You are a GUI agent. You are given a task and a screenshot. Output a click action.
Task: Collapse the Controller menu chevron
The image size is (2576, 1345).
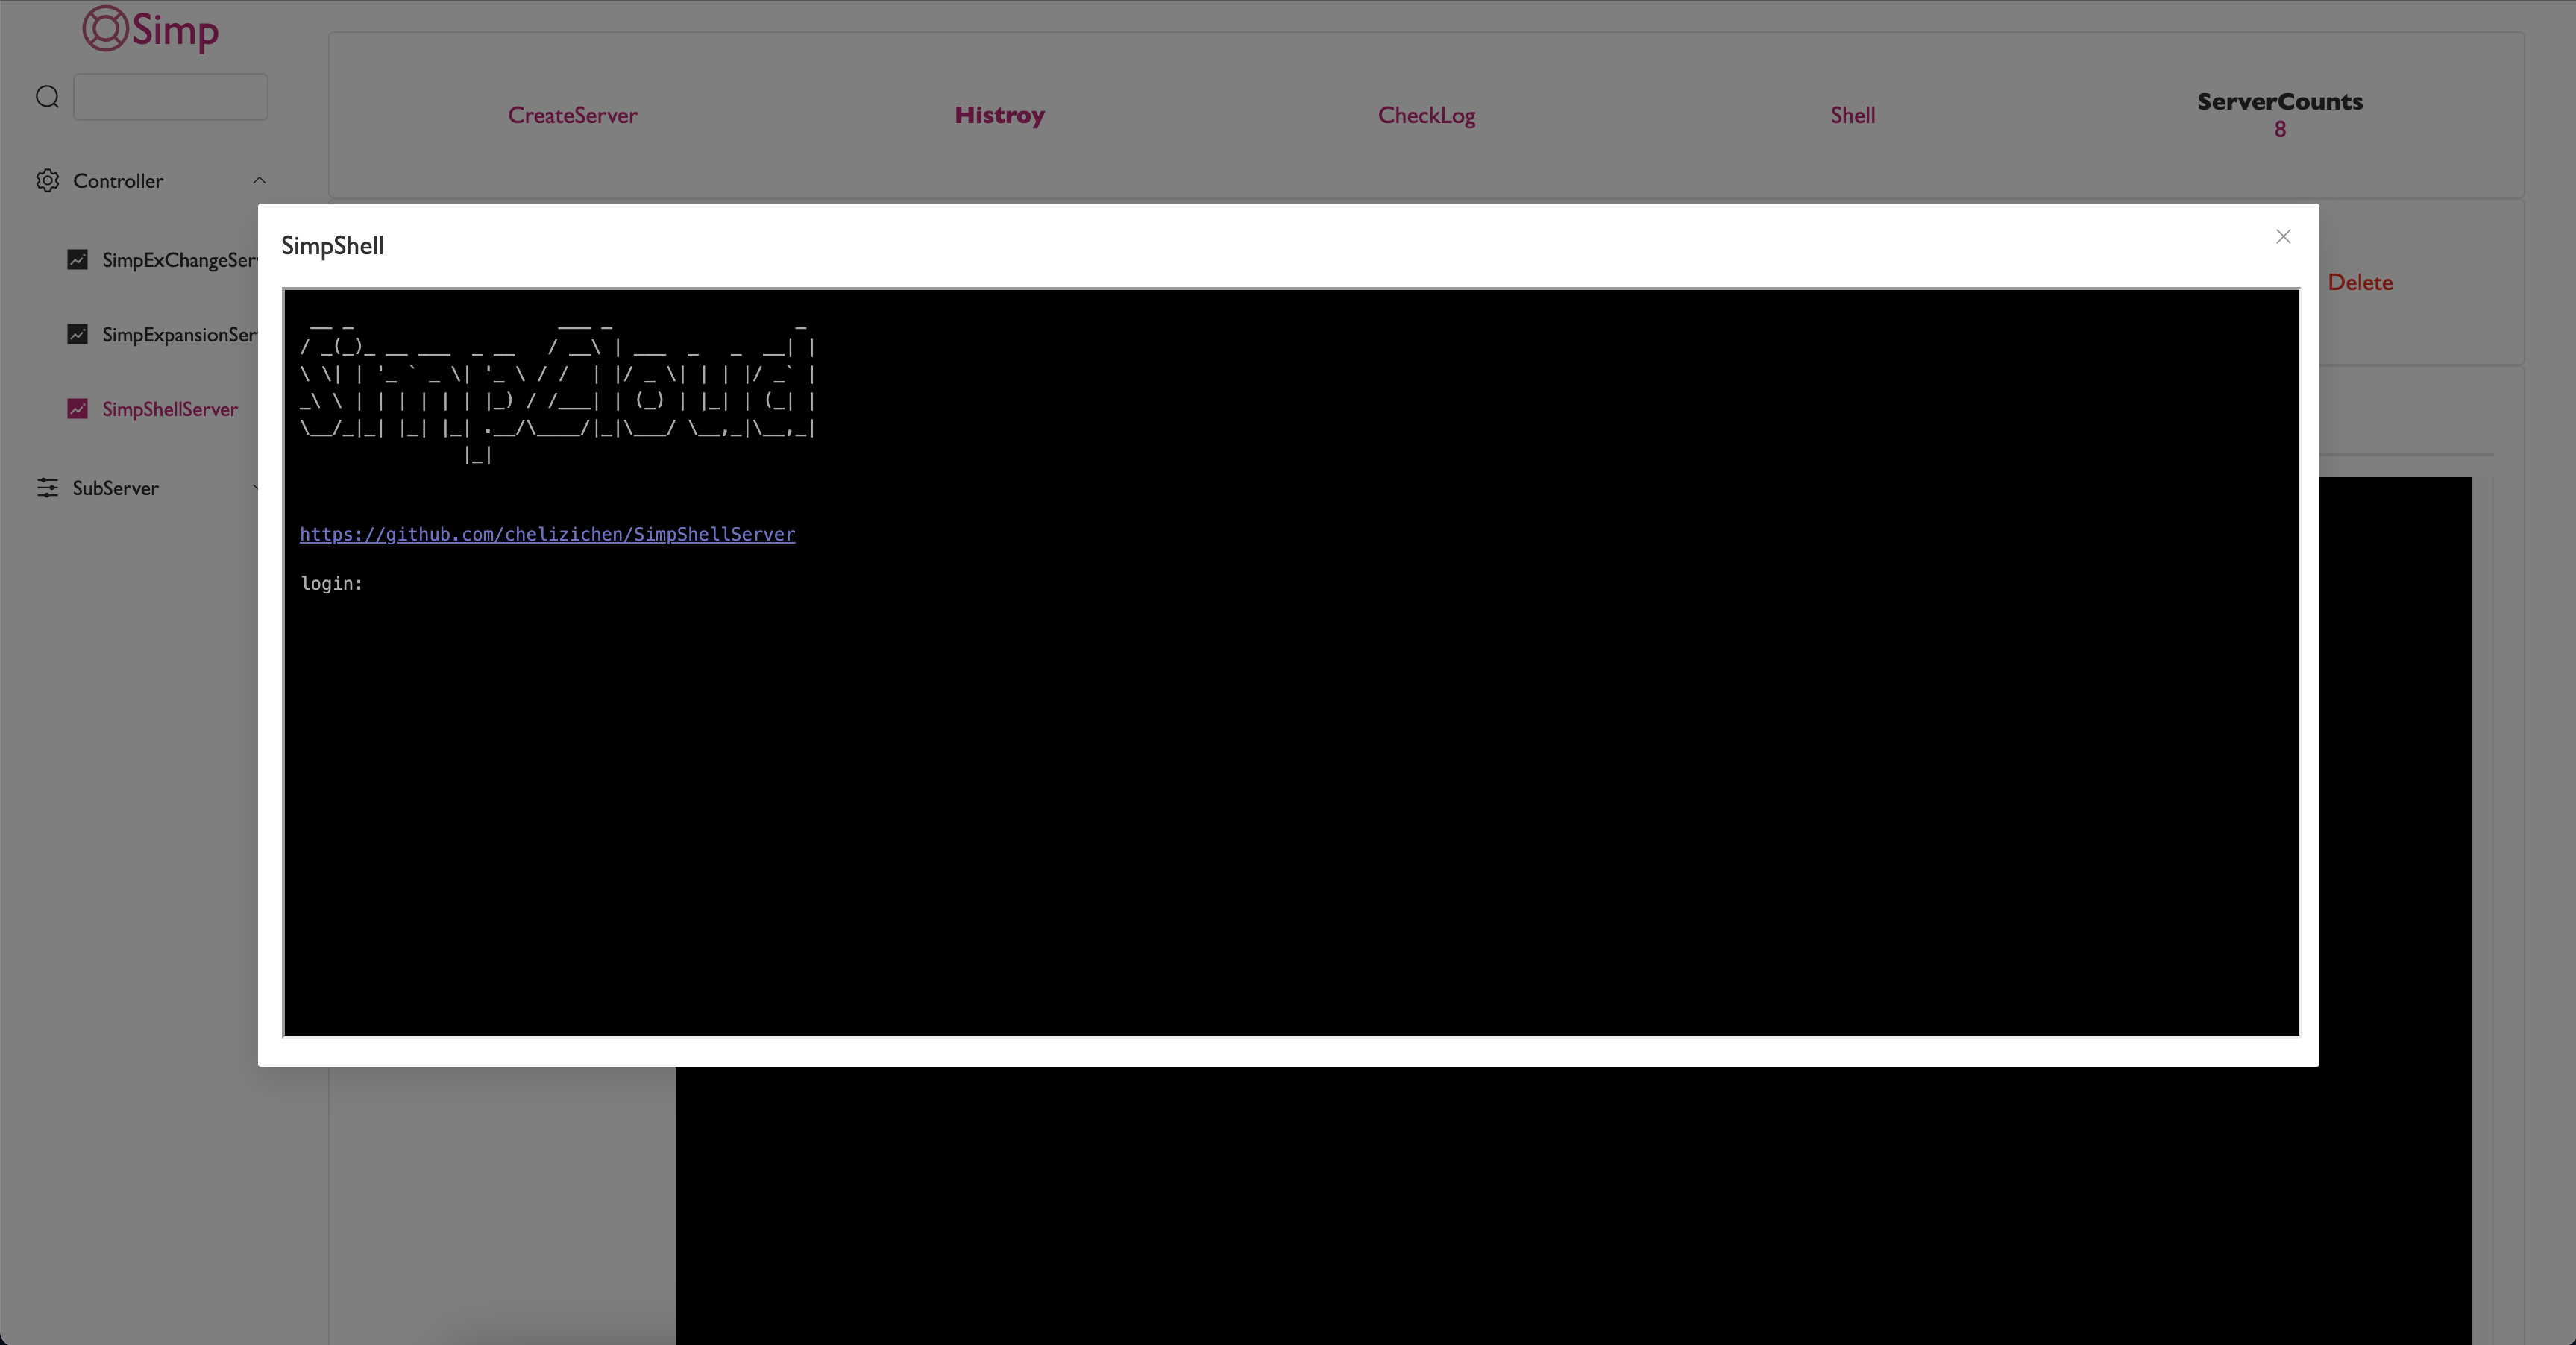[259, 181]
